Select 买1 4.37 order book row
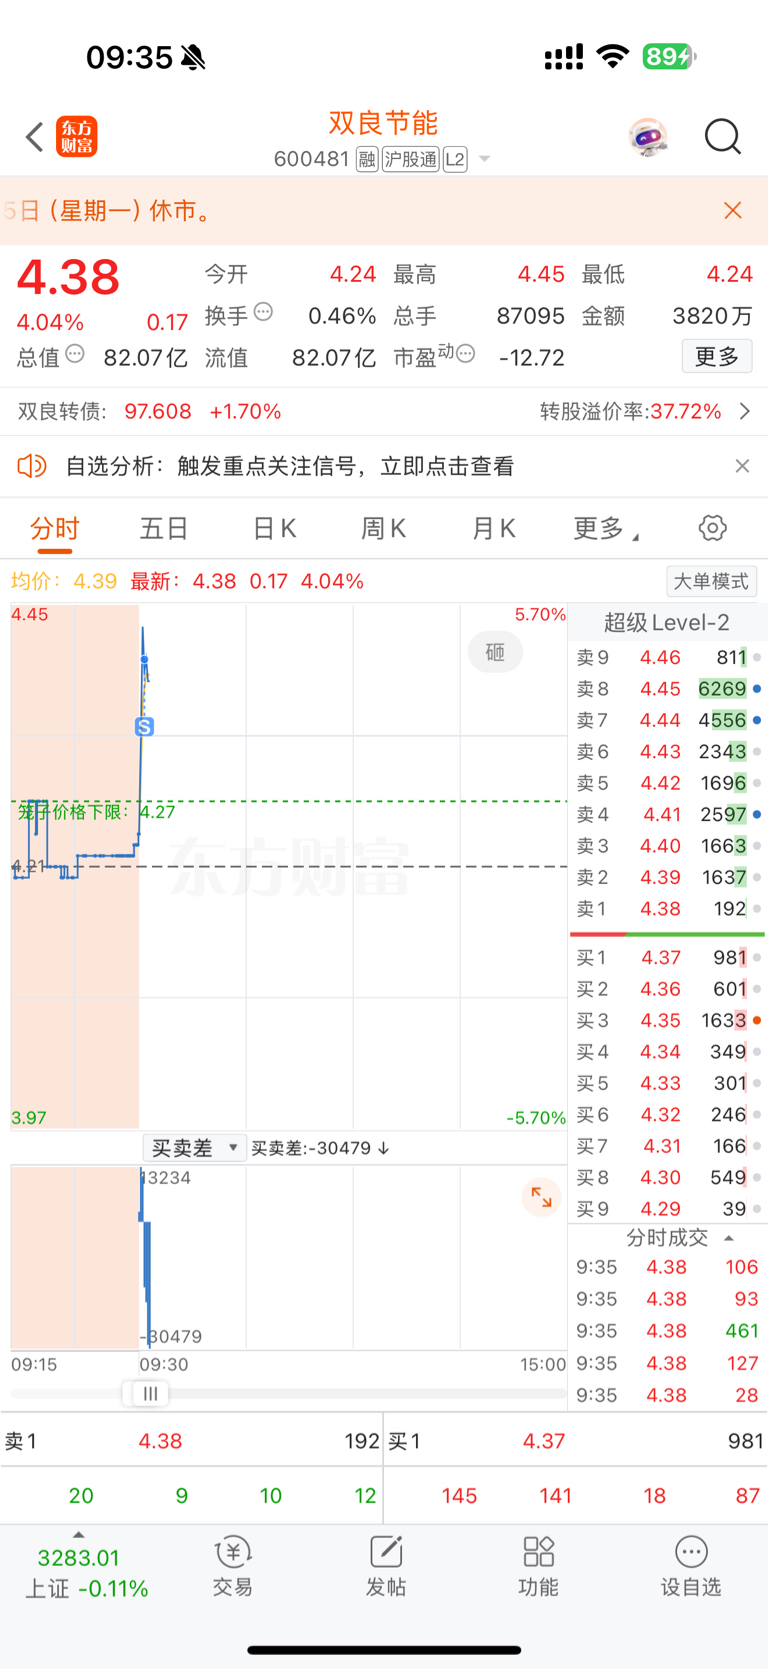This screenshot has width=768, height=1669. point(668,957)
